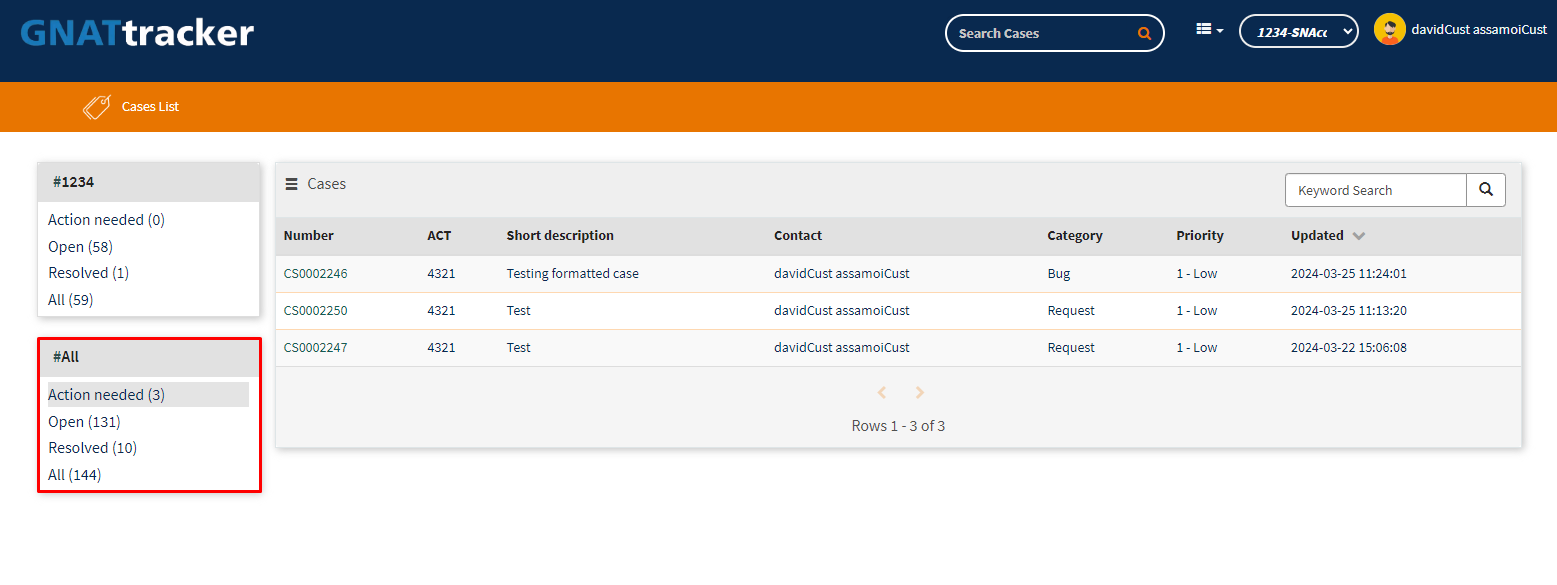Select Open (58) under #1234
This screenshot has height=585, width=1557.
point(80,246)
